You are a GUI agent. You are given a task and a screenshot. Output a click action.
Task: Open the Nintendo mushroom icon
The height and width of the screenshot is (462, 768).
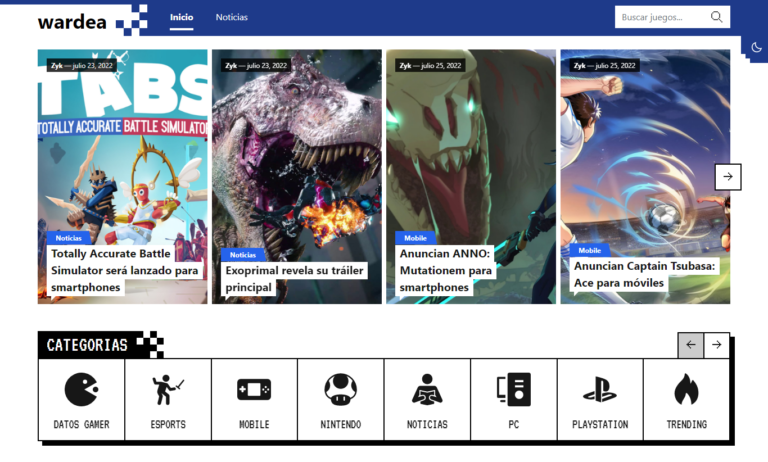[340, 389]
